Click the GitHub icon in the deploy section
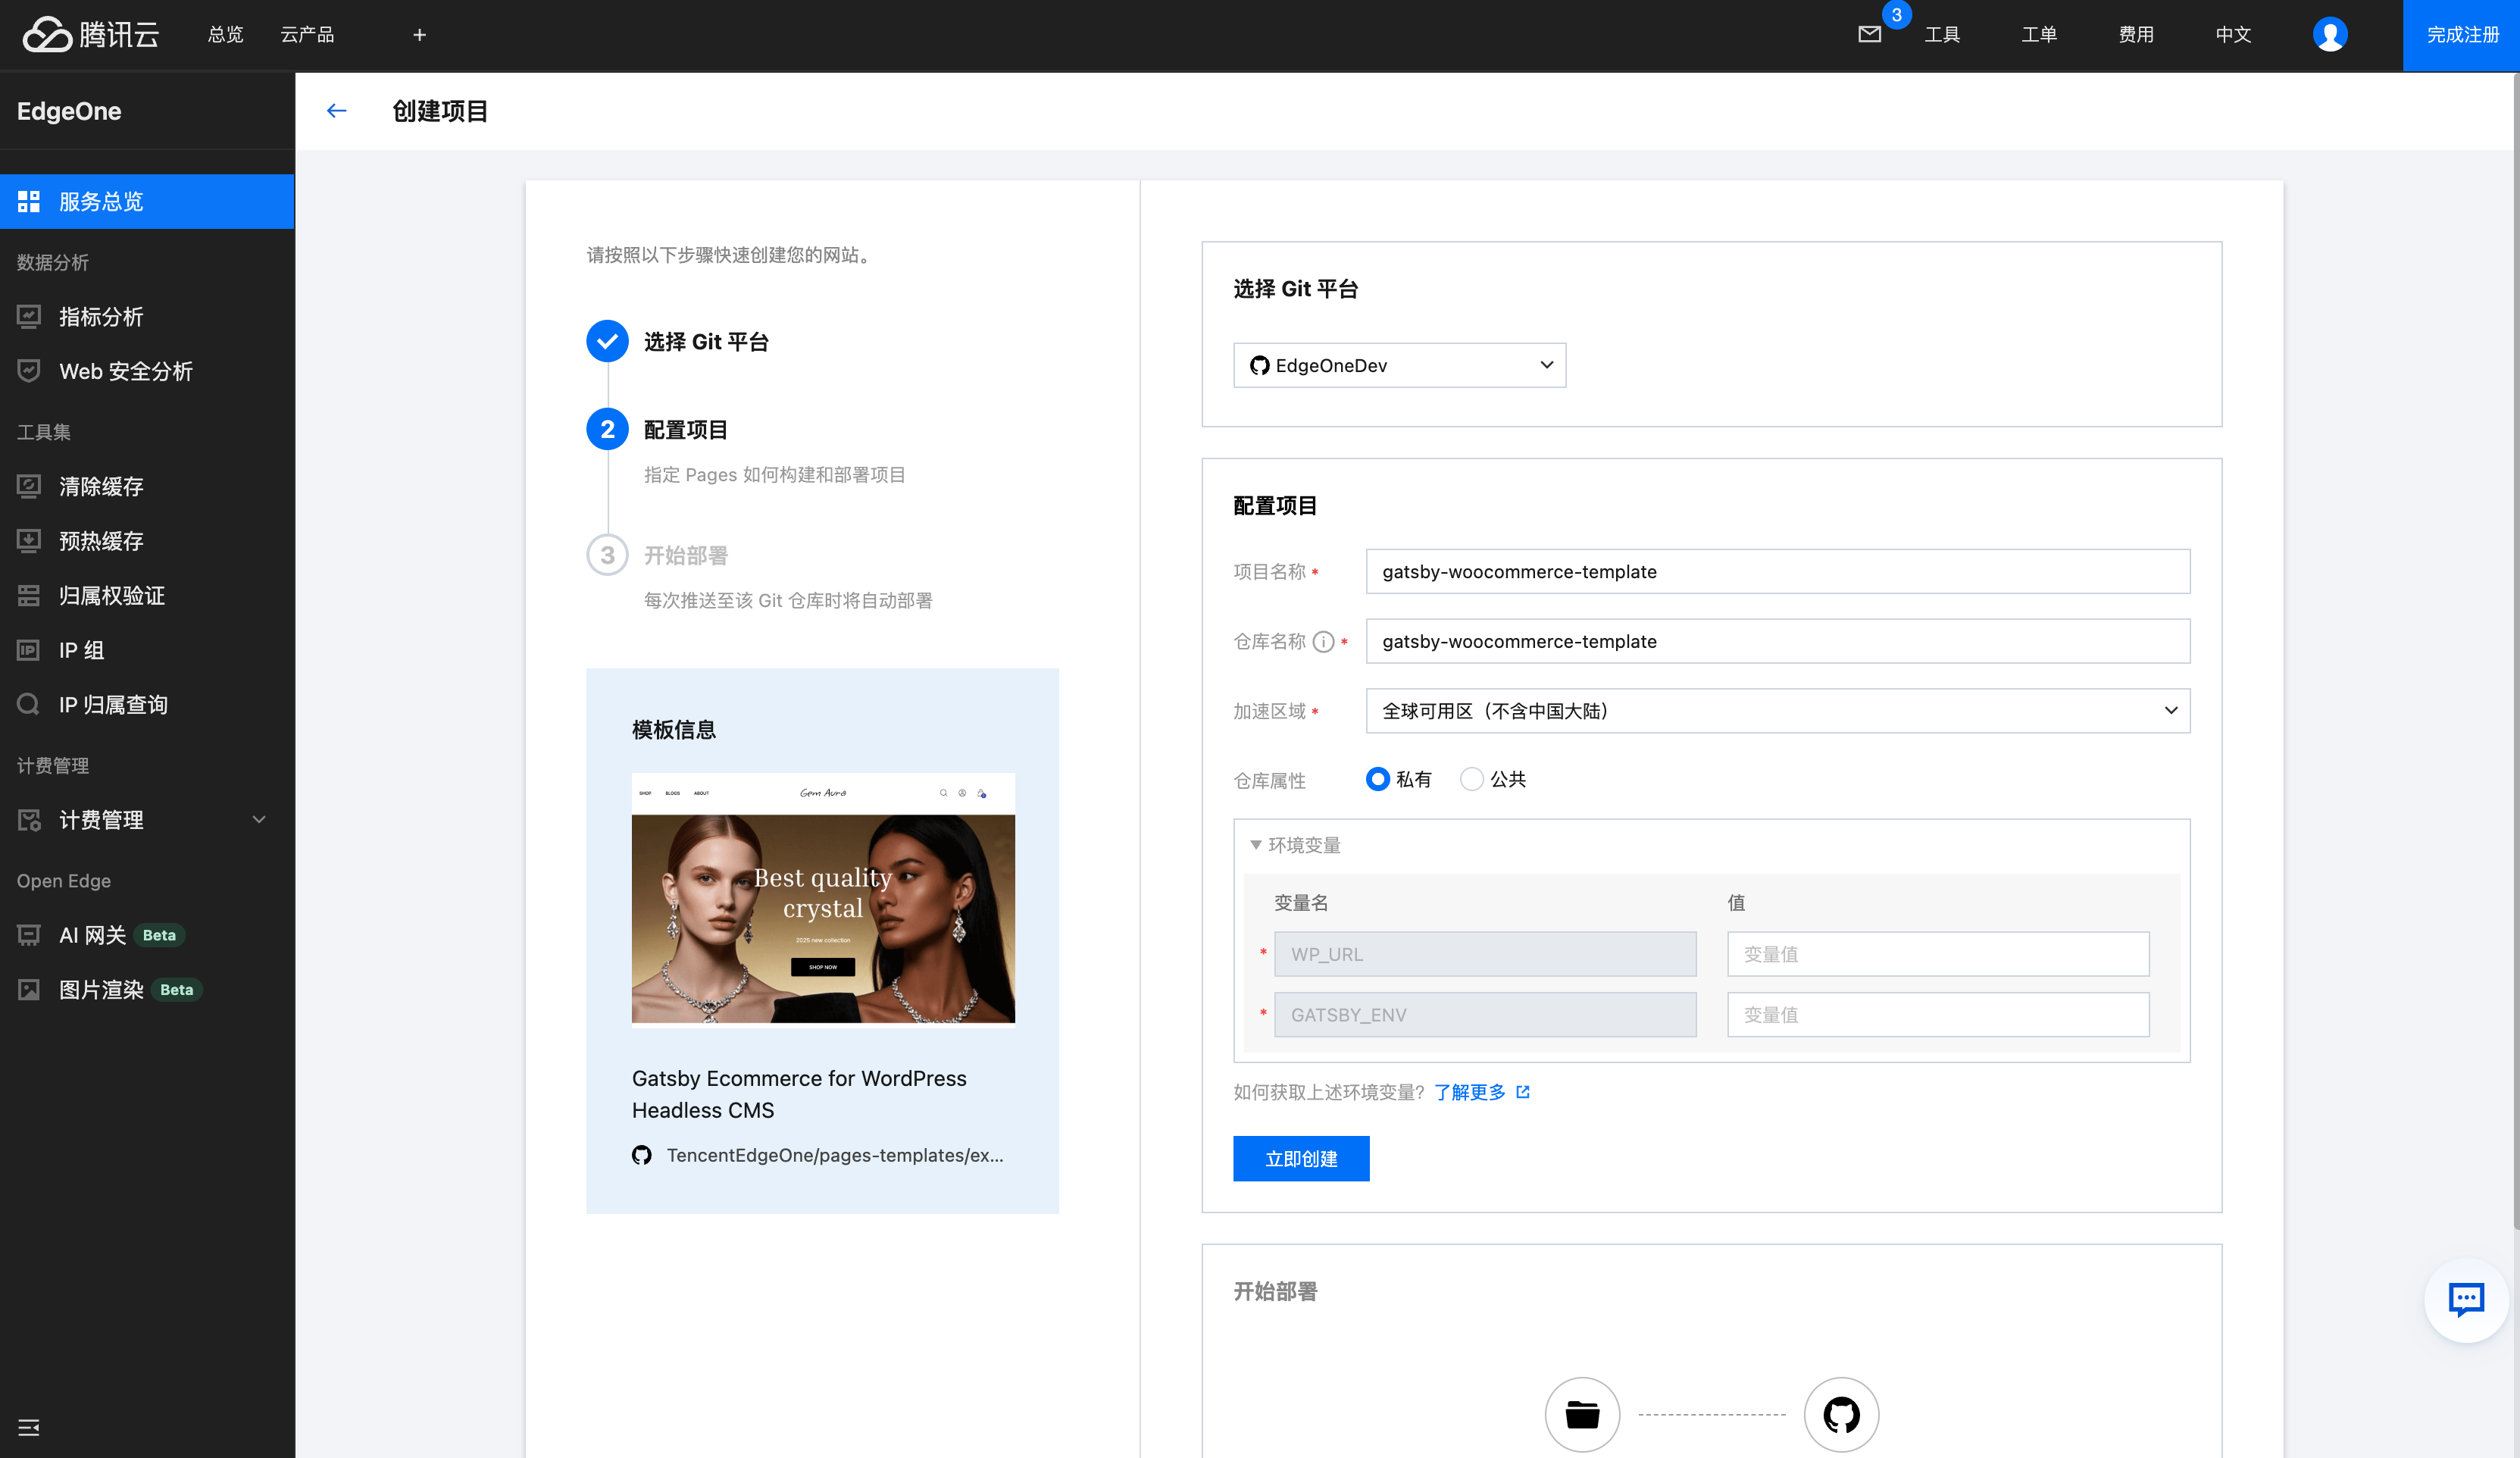 pos(1840,1414)
